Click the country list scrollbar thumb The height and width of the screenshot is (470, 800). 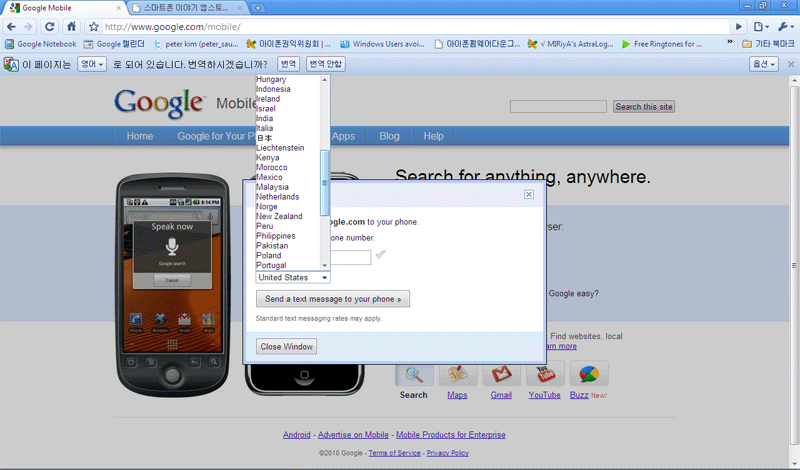[324, 183]
